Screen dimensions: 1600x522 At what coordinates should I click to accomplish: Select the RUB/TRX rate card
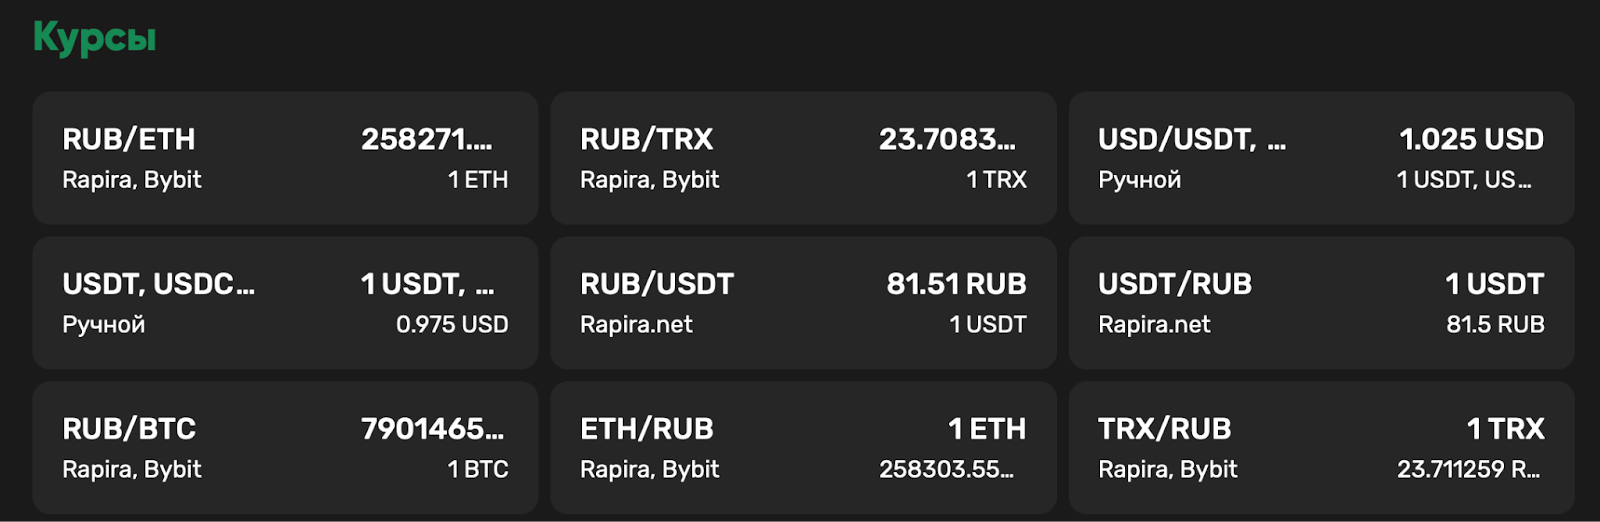coord(803,158)
